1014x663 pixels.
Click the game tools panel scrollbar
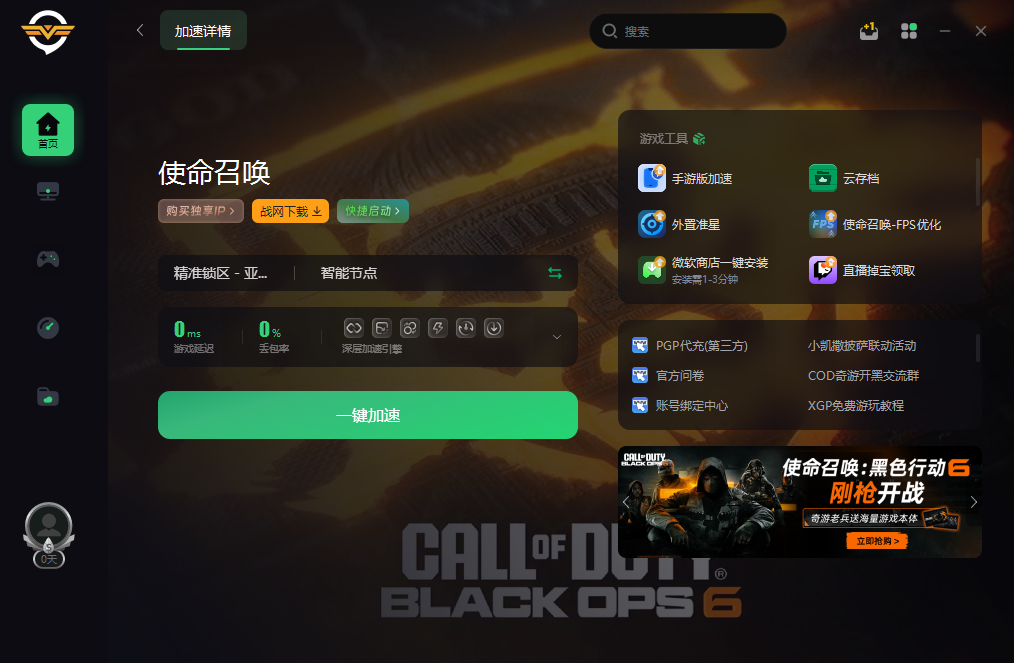click(977, 182)
